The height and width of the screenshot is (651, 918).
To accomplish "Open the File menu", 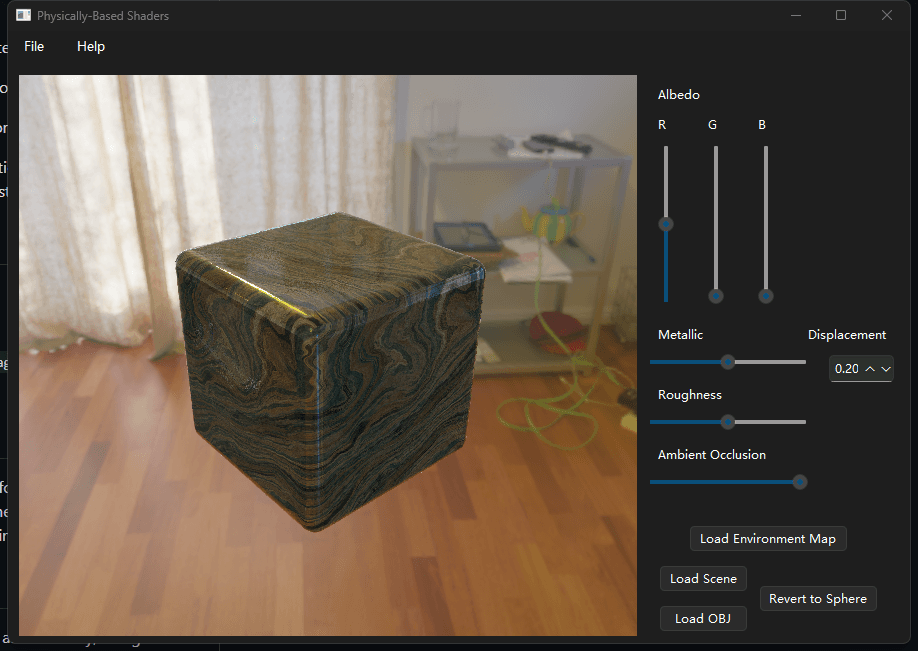I will (x=34, y=46).
